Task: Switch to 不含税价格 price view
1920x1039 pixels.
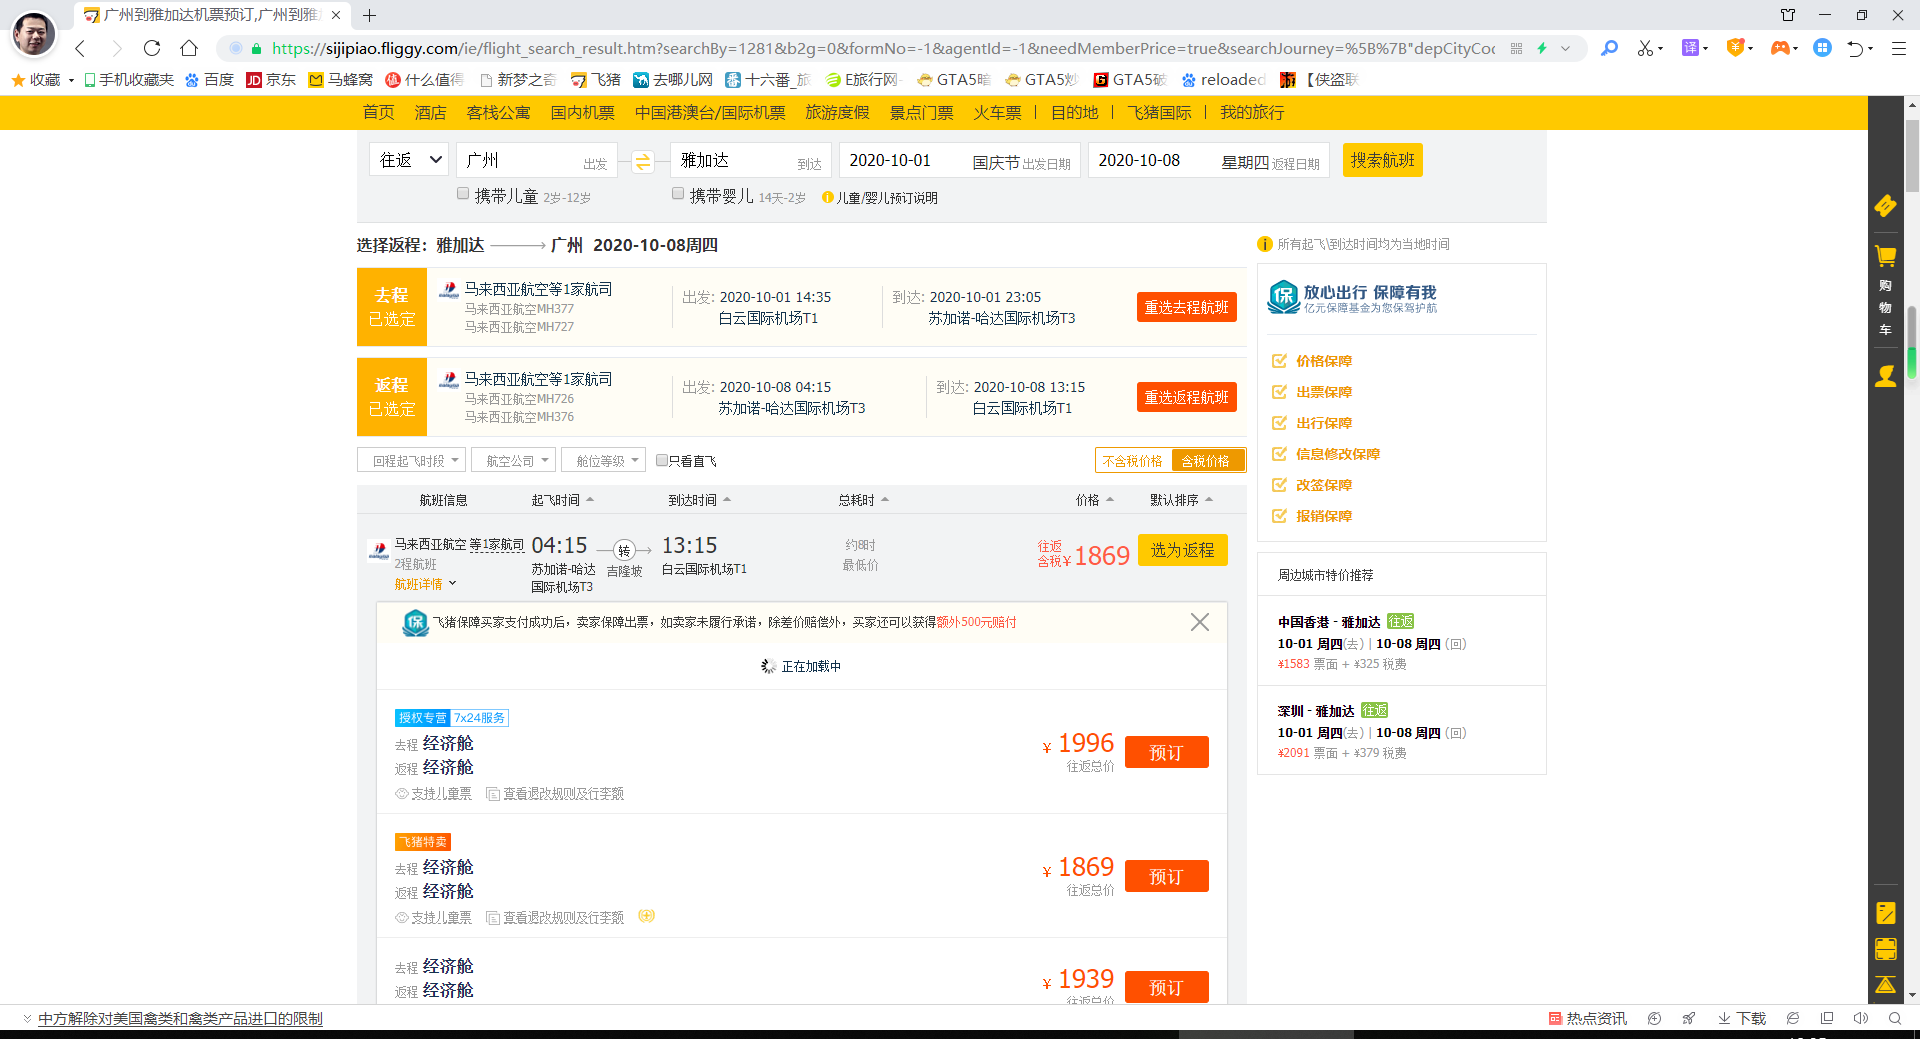Action: [1133, 461]
